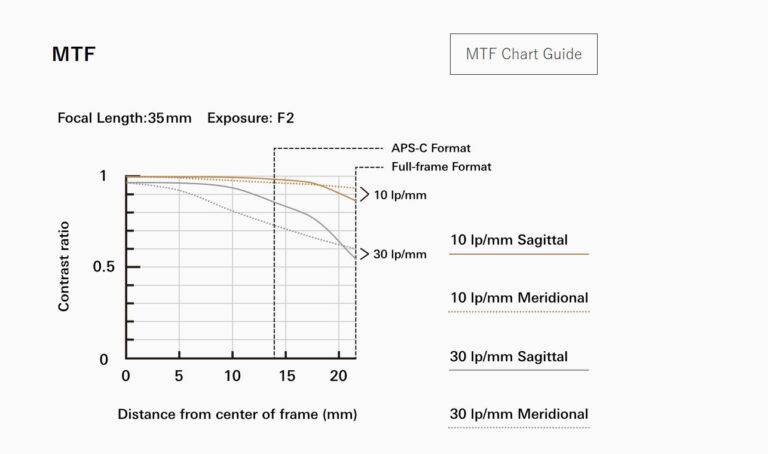
Task: Click the Focal Length:35mm text
Action: [x=125, y=118]
